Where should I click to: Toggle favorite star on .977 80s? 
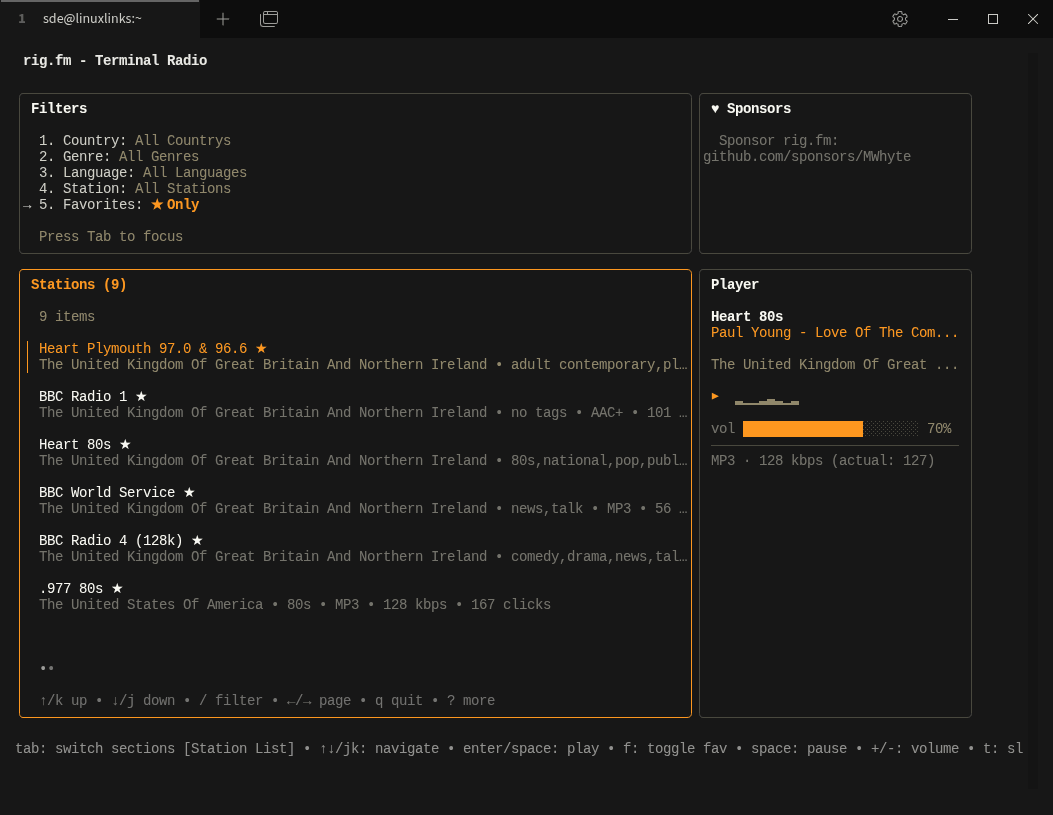(x=117, y=589)
